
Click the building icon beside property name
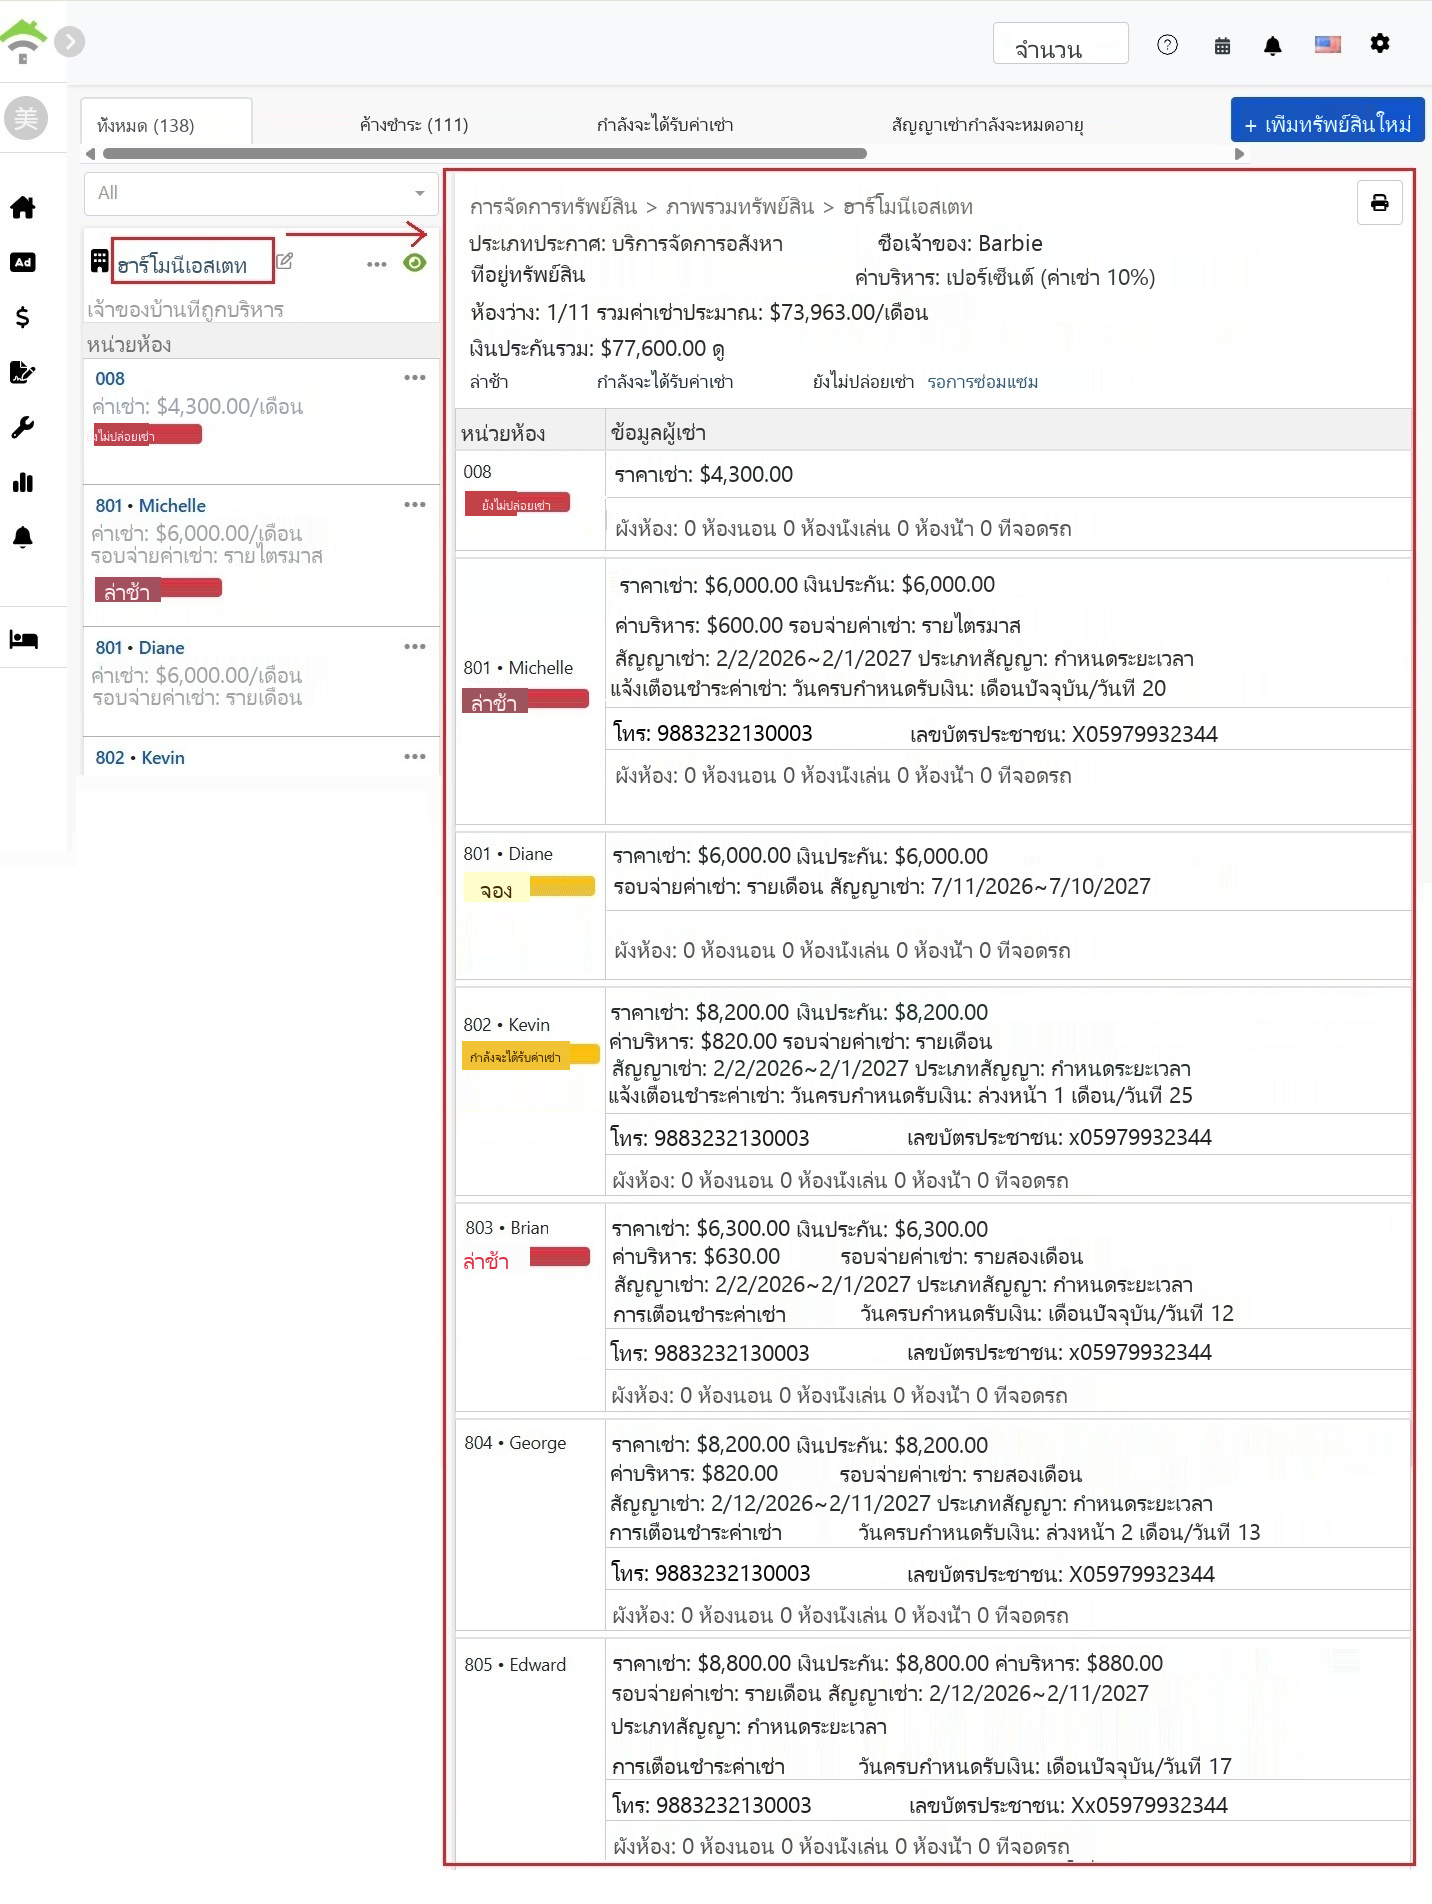coord(99,261)
